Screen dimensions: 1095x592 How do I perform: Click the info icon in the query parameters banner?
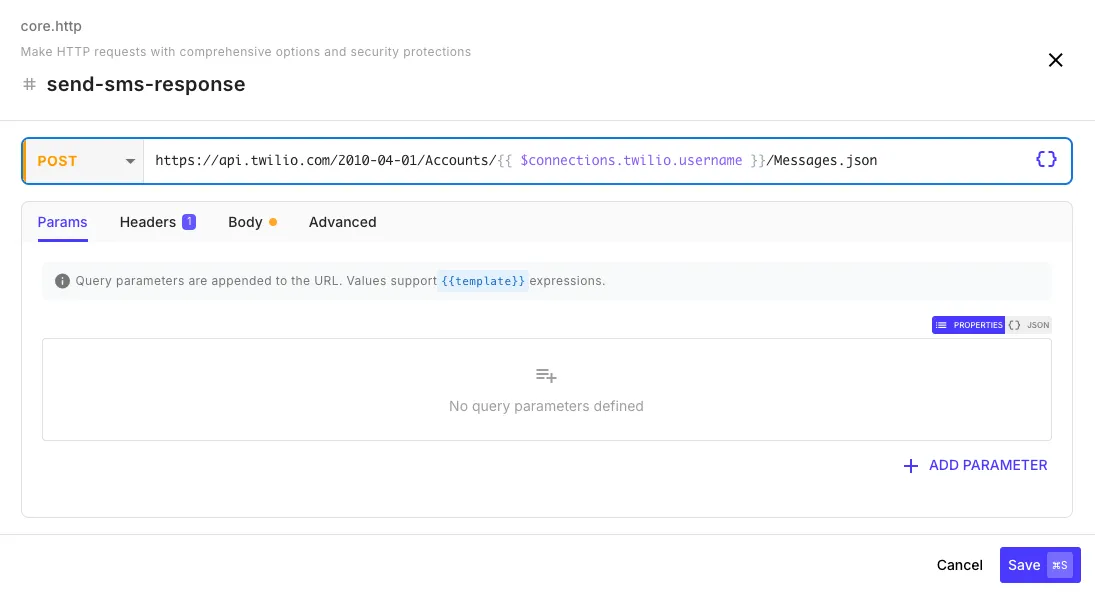[62, 281]
